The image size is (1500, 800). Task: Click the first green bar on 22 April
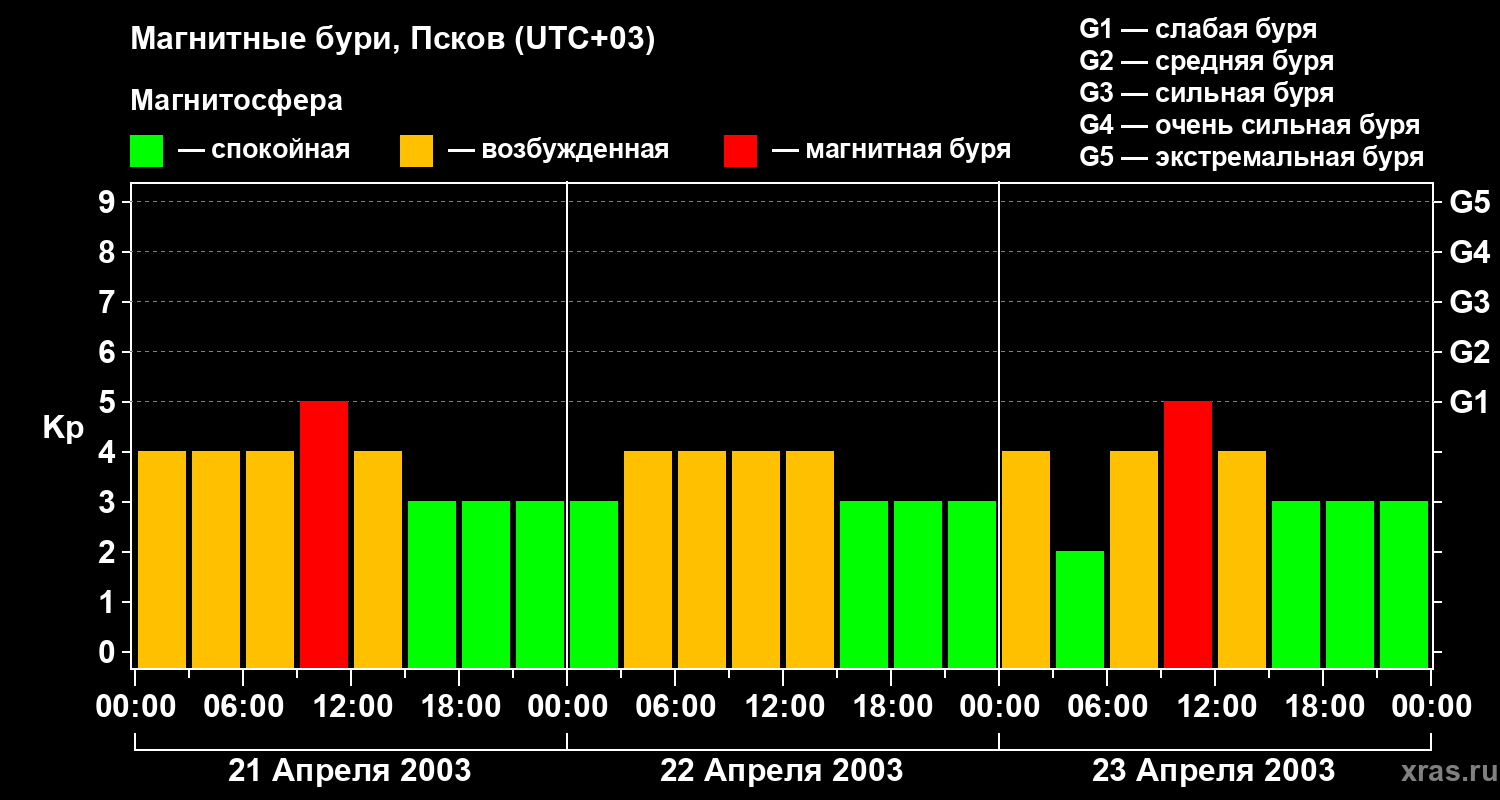tap(594, 584)
